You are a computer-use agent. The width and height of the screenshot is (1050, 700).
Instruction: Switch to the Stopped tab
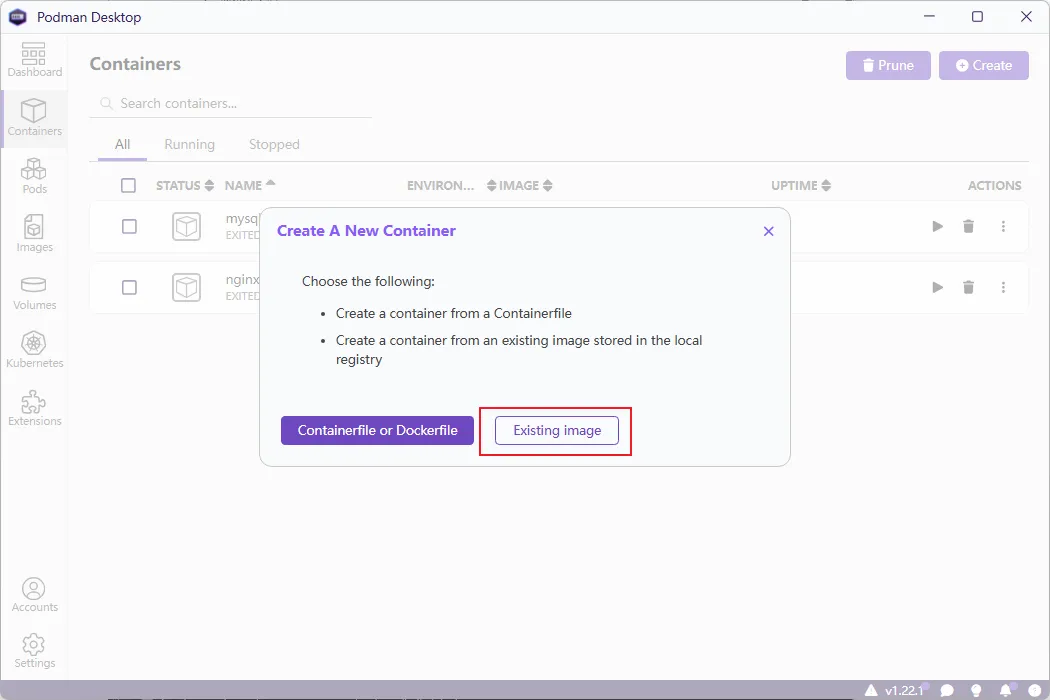coord(274,144)
